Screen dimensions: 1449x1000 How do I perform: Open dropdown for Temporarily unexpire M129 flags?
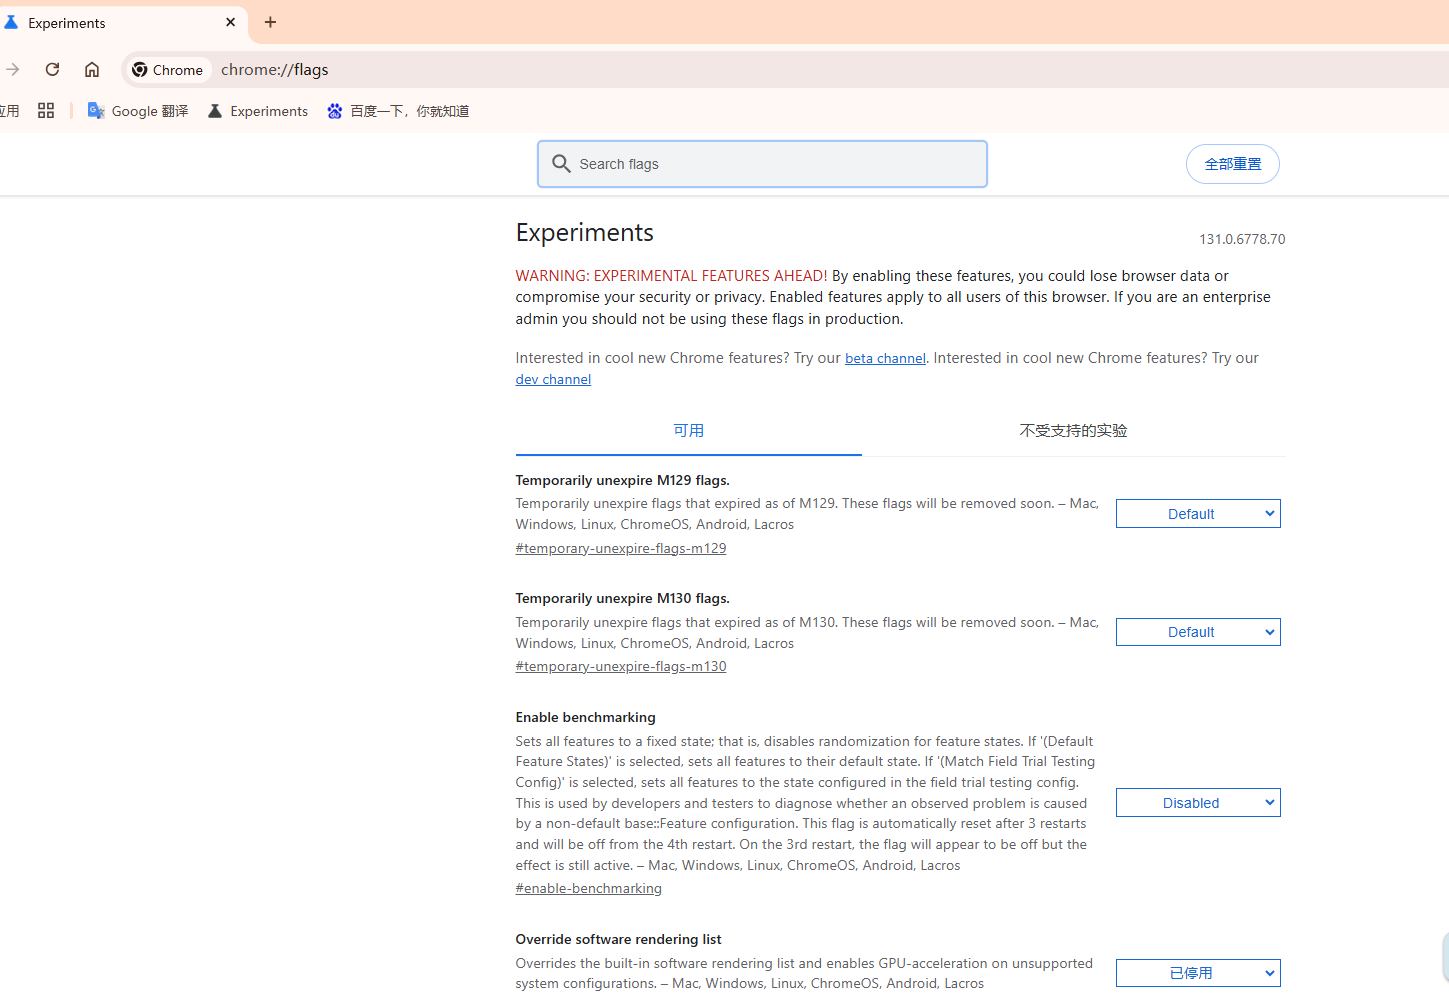tap(1198, 514)
